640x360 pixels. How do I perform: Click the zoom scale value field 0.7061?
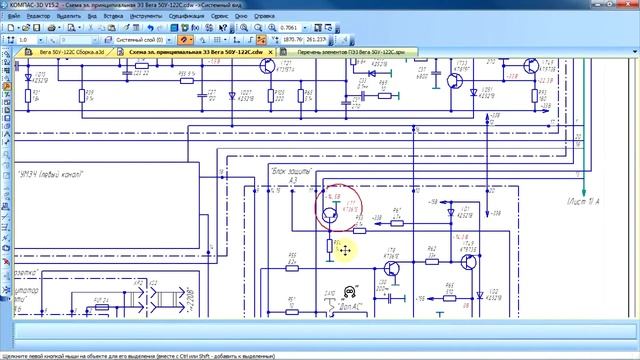point(289,28)
